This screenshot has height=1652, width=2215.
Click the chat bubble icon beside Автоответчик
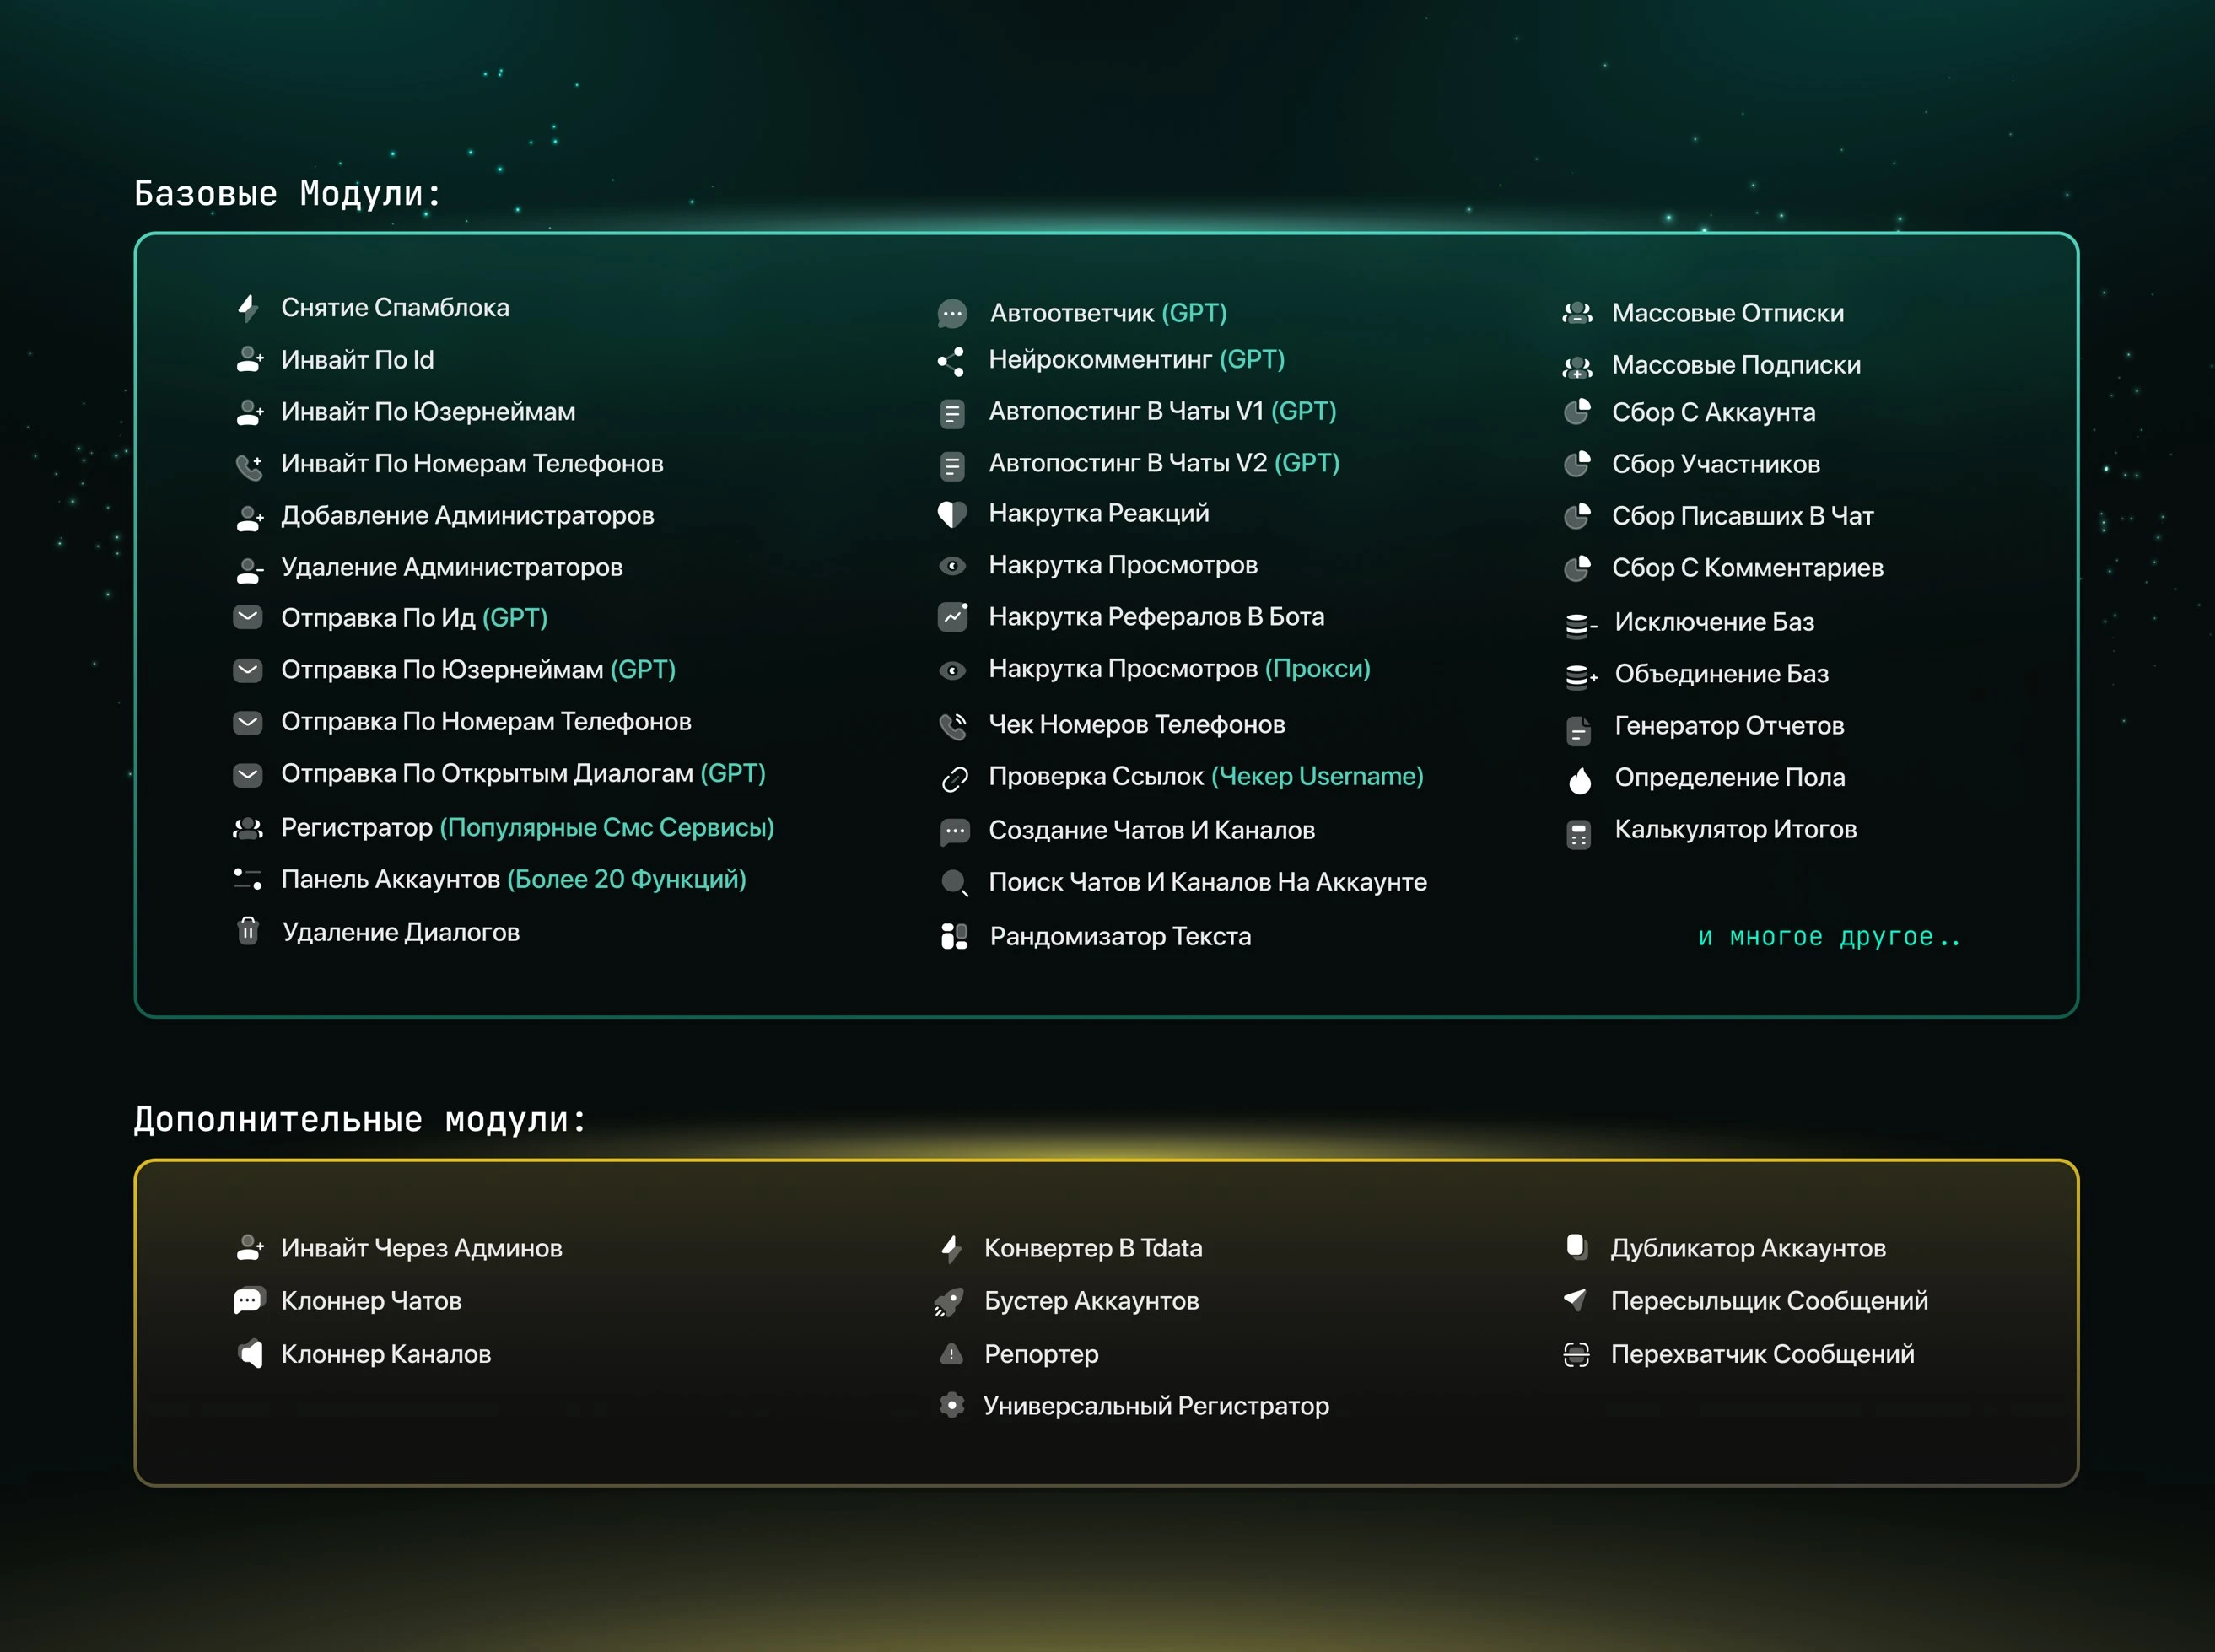952,313
